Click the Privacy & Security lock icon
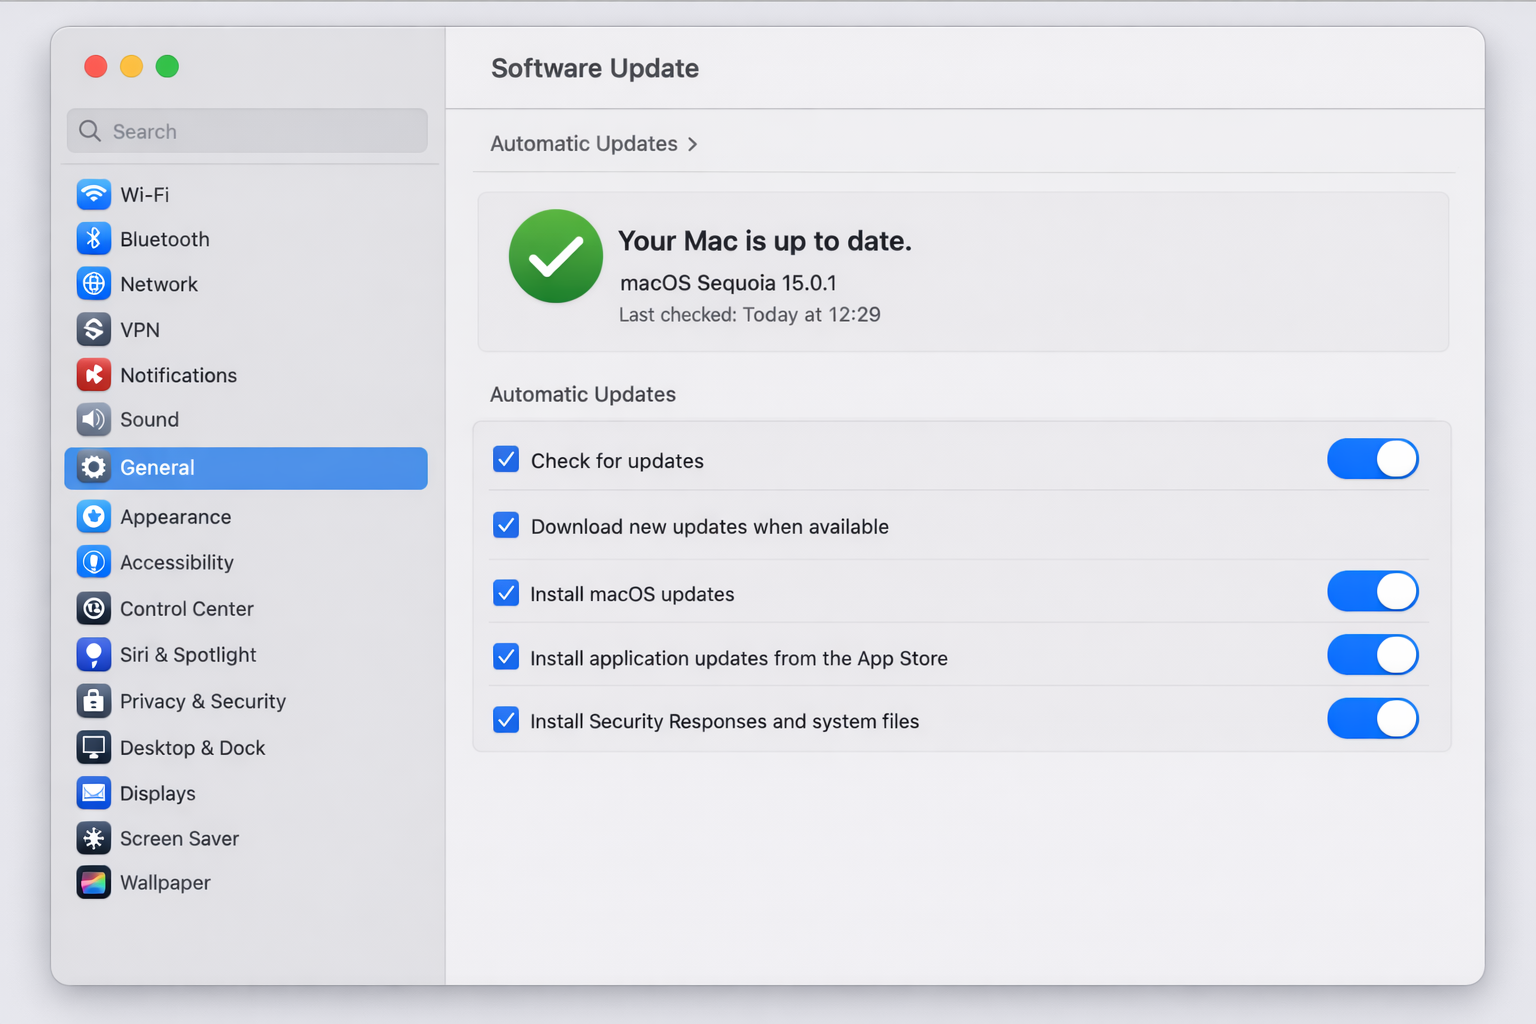Image resolution: width=1536 pixels, height=1024 pixels. (94, 701)
